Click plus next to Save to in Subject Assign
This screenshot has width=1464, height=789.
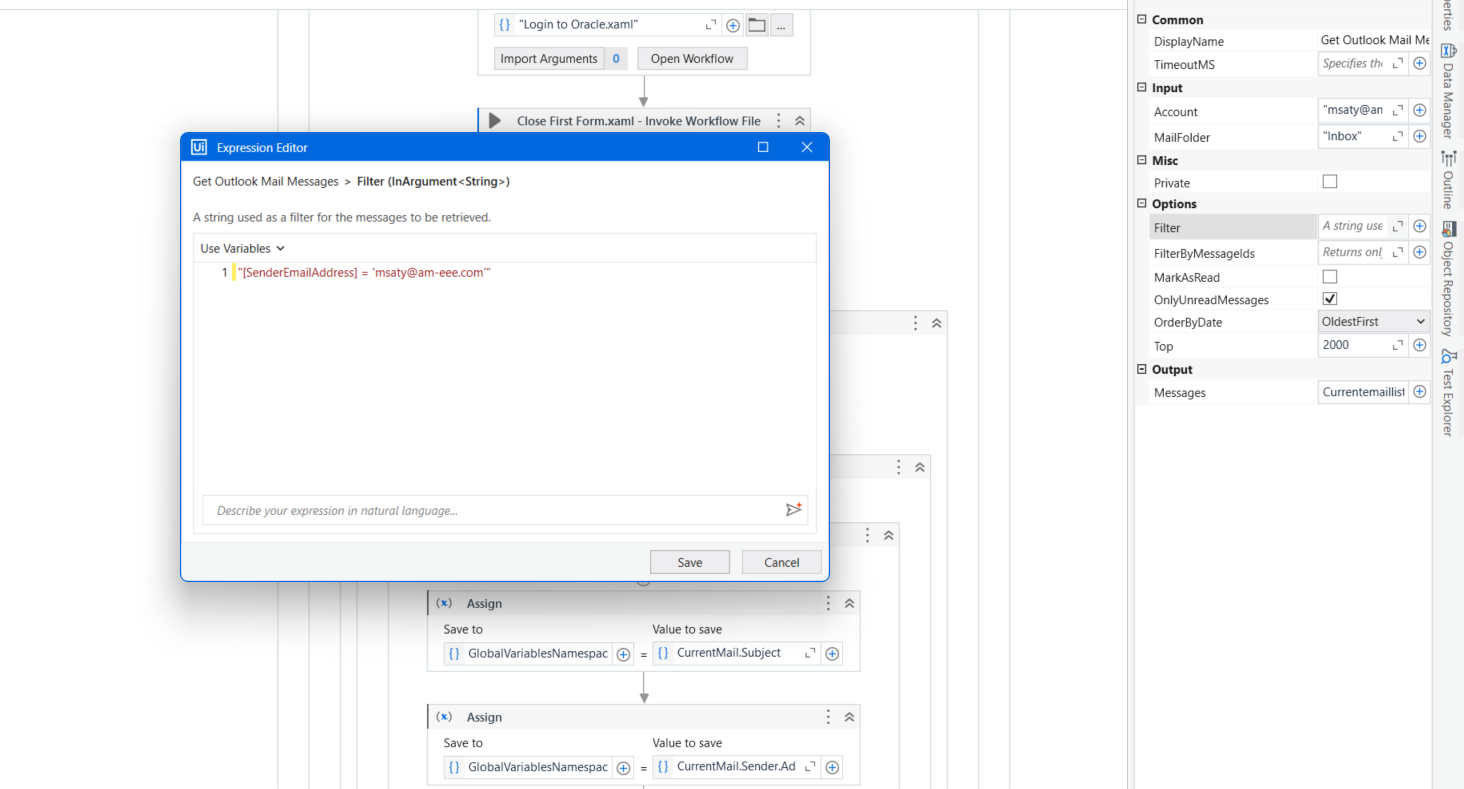click(623, 654)
